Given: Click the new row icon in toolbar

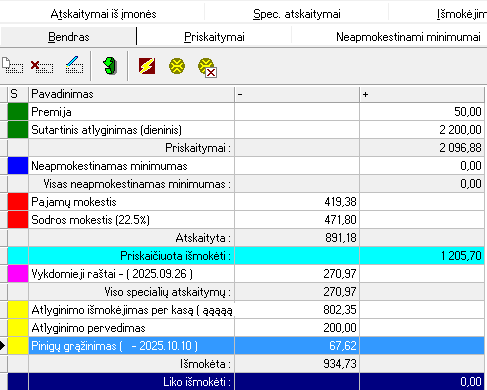Looking at the screenshot, I should 12,65.
